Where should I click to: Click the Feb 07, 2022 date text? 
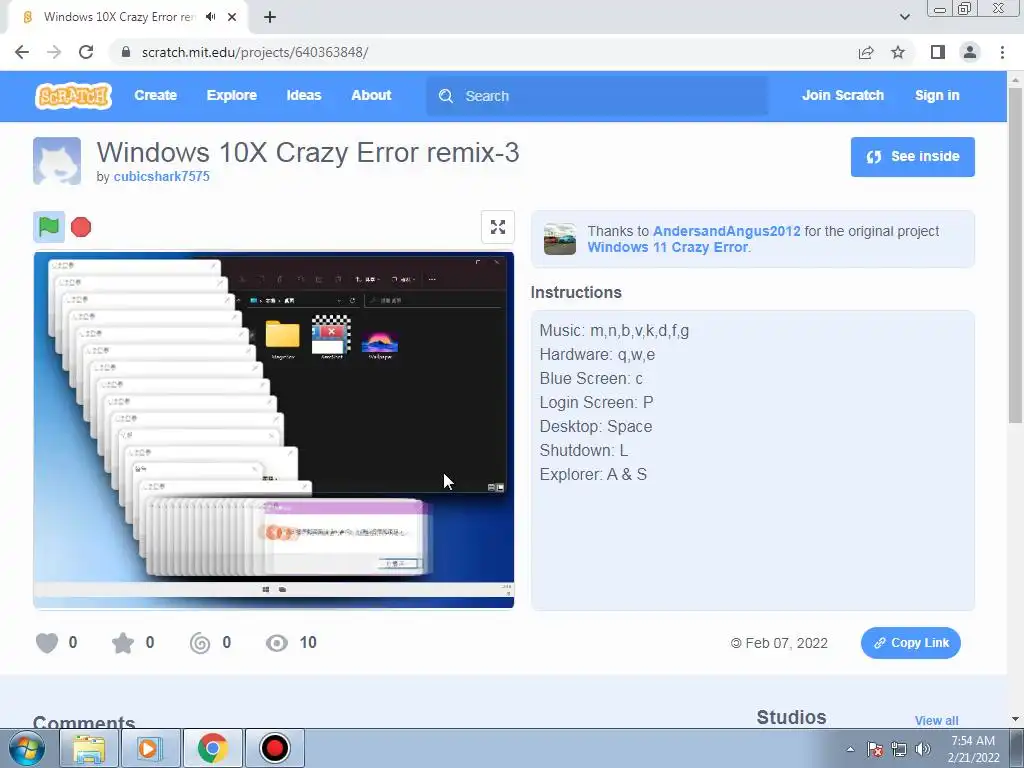coord(786,643)
